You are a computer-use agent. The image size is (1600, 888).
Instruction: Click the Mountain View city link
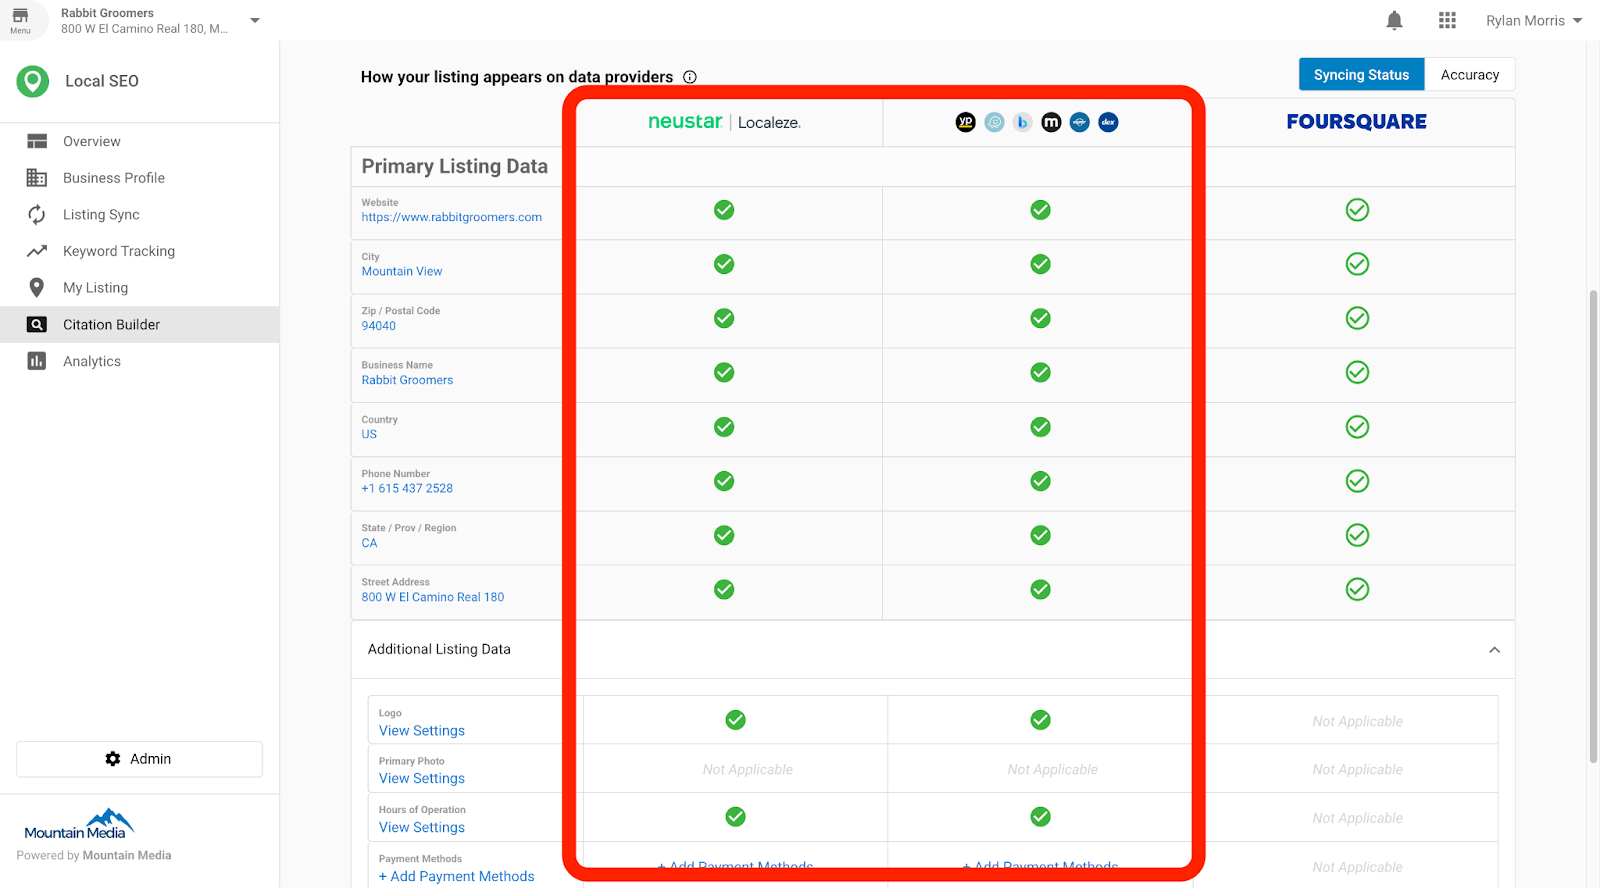(x=401, y=271)
